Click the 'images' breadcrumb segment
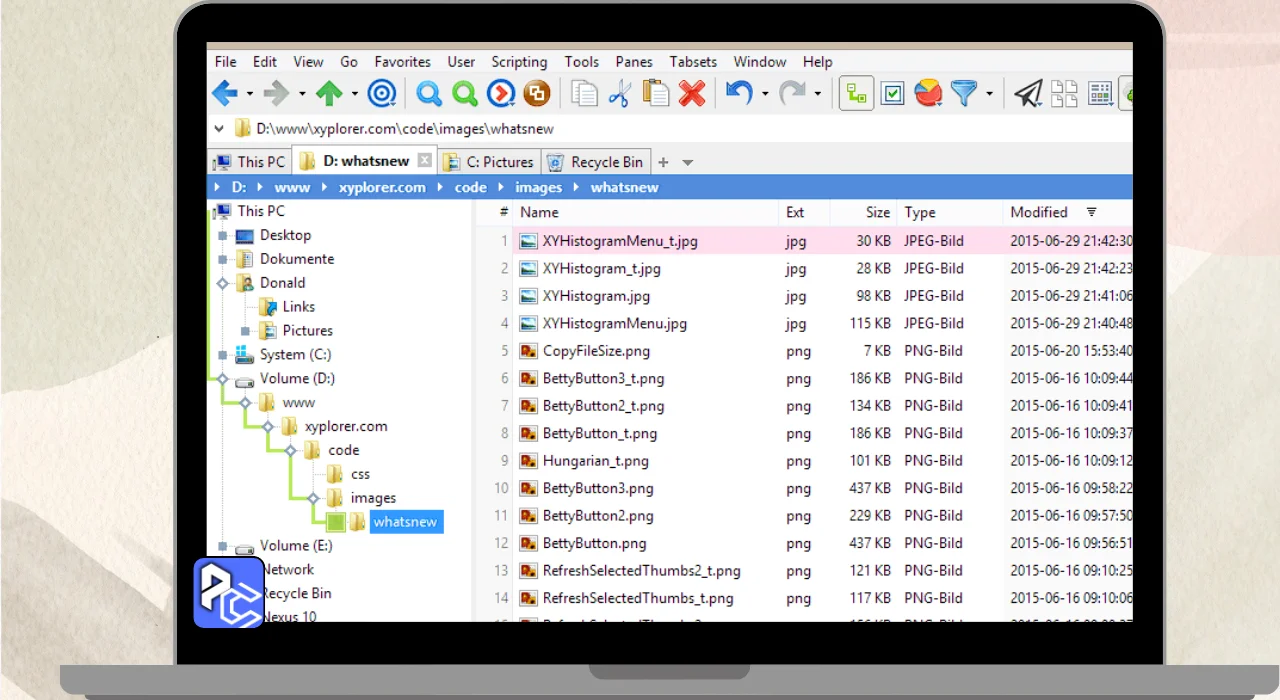The height and width of the screenshot is (700, 1280). tap(538, 187)
